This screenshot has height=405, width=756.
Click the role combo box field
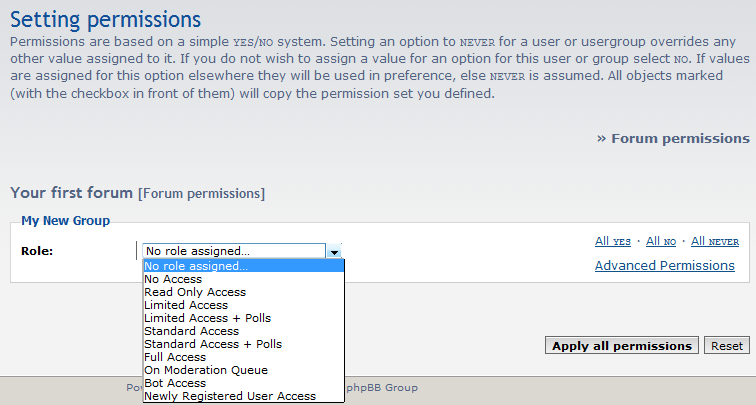click(234, 252)
